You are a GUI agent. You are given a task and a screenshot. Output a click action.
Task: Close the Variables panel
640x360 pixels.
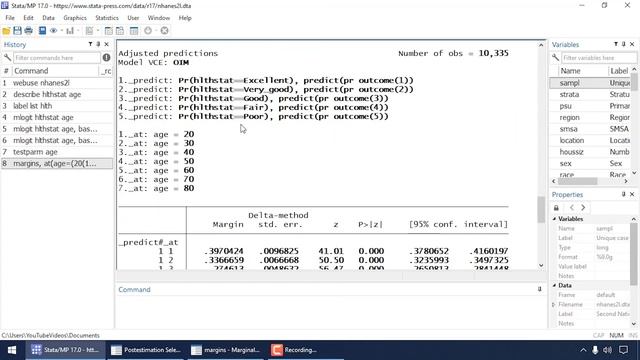coord(632,44)
